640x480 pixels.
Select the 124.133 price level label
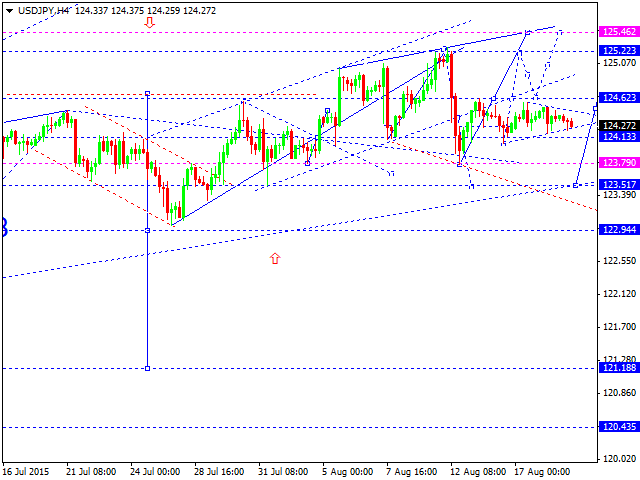pos(620,136)
